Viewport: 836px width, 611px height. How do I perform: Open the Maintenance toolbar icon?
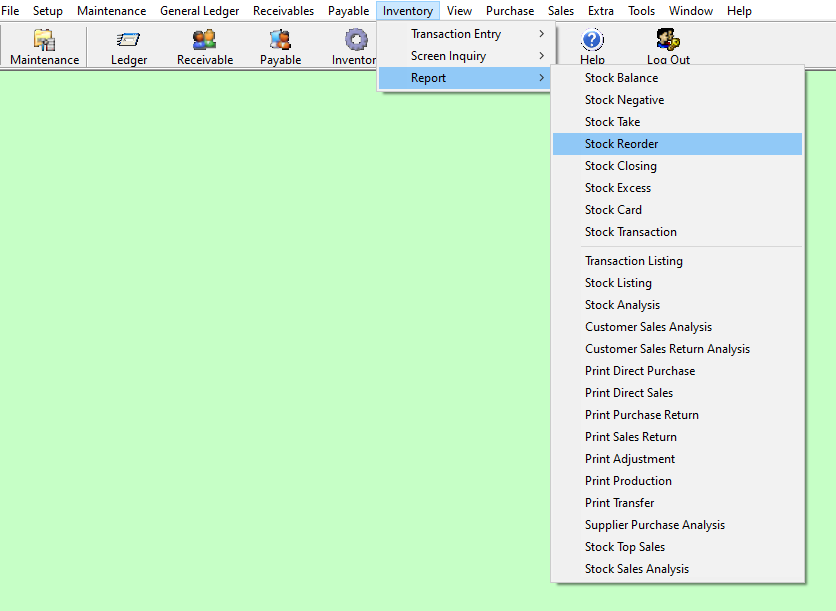44,47
